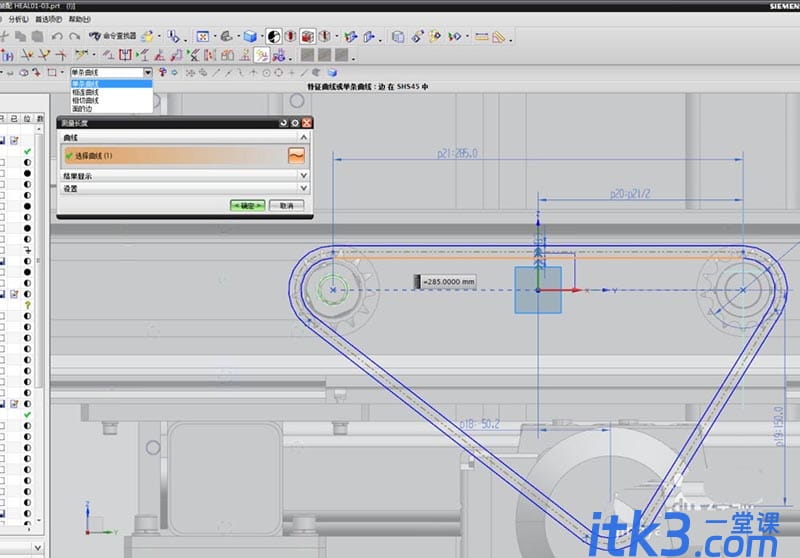Click the p18=50.2 dimension text
Screen dimensions: 800x558
pos(480,424)
